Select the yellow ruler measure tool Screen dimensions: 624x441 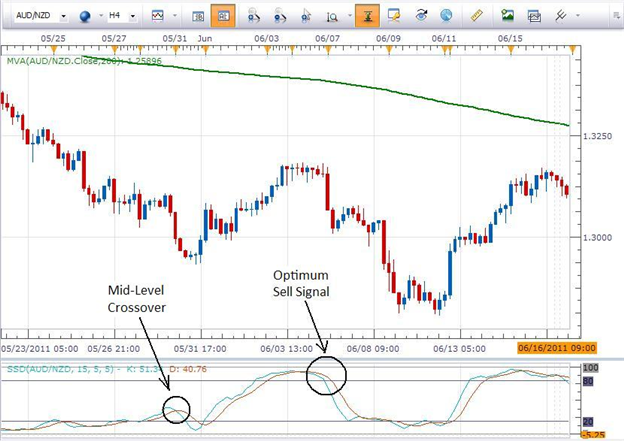tap(476, 16)
